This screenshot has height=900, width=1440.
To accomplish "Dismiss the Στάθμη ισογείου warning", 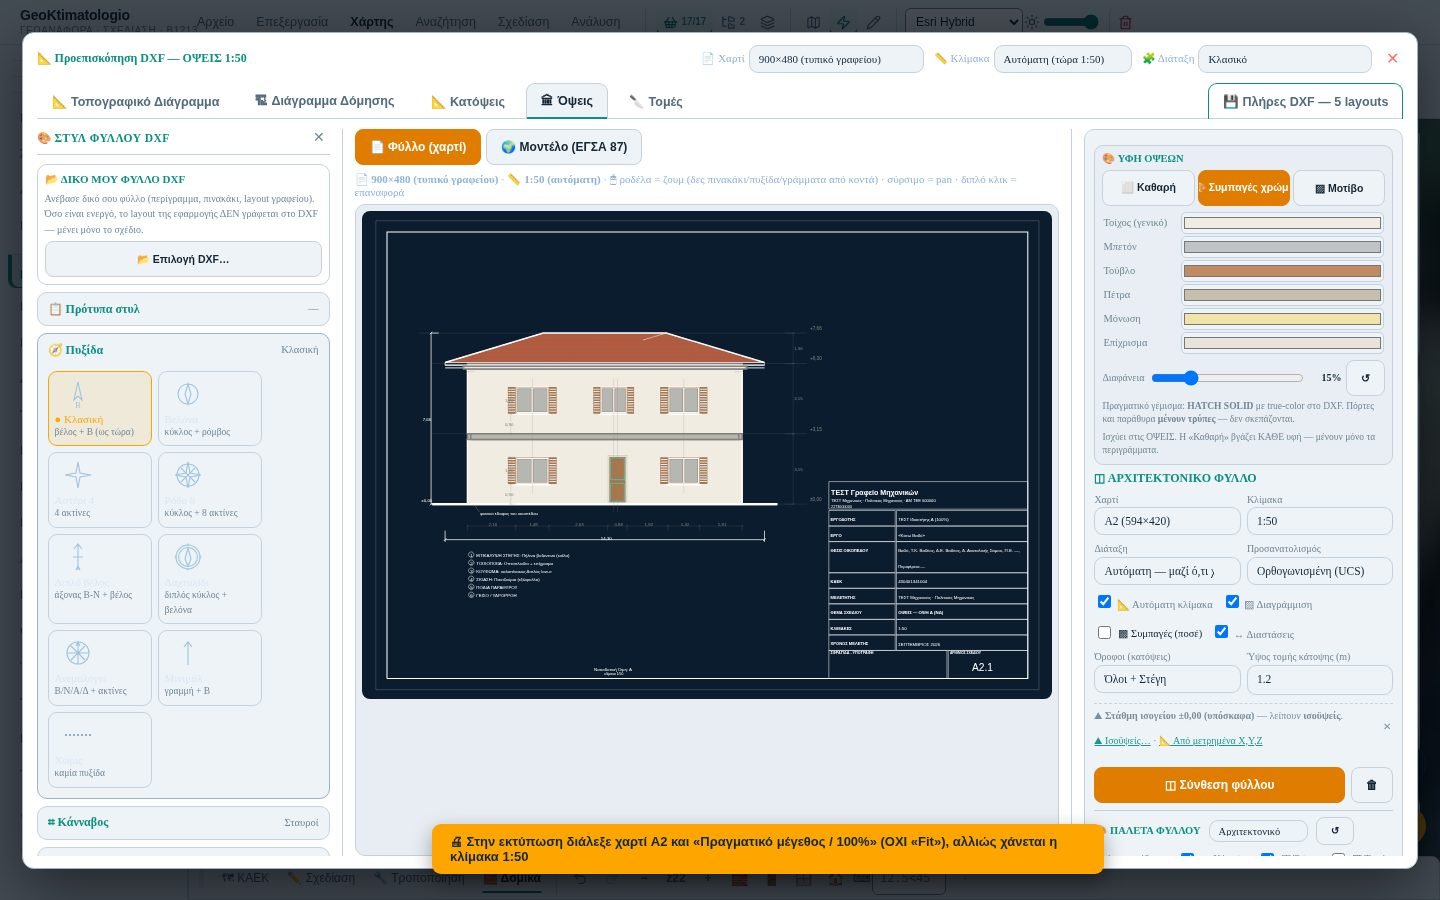I will tap(1387, 726).
